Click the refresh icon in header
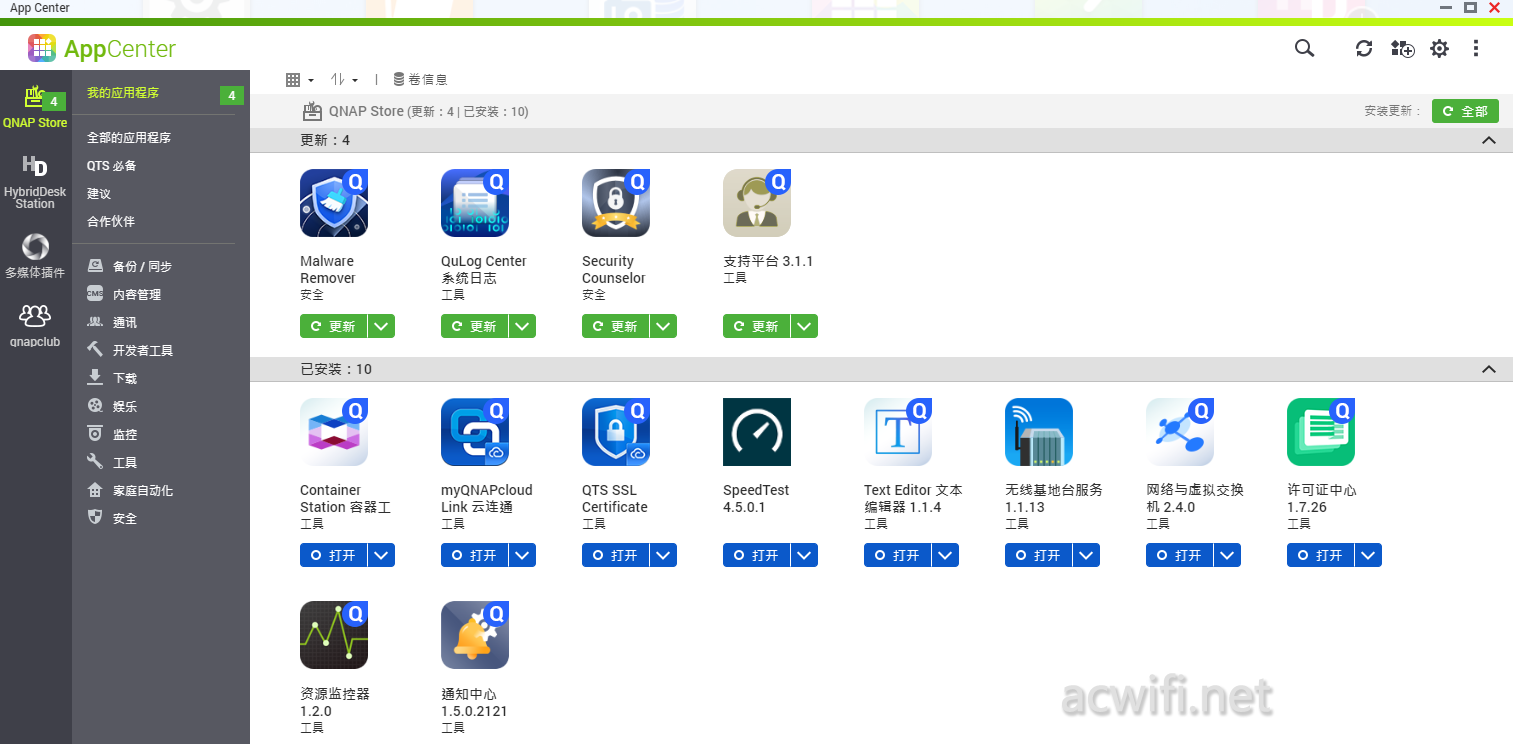Image resolution: width=1513 pixels, height=744 pixels. tap(1364, 48)
